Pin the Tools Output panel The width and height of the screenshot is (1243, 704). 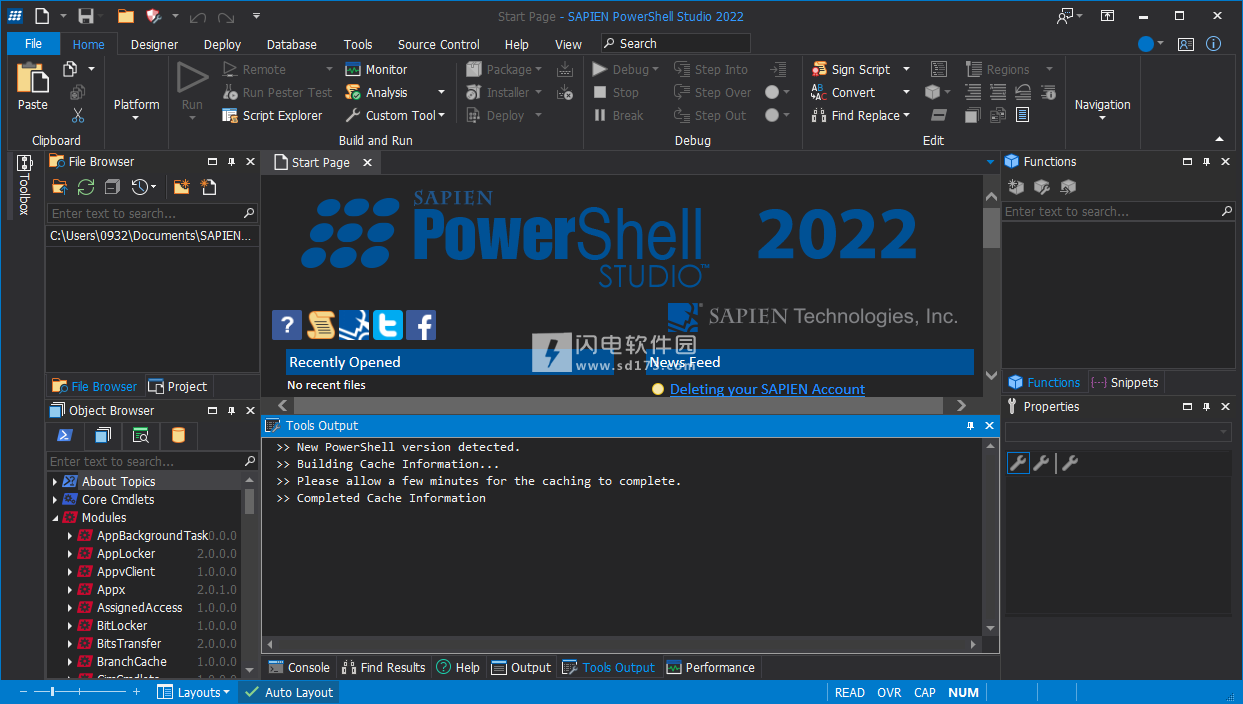(970, 426)
